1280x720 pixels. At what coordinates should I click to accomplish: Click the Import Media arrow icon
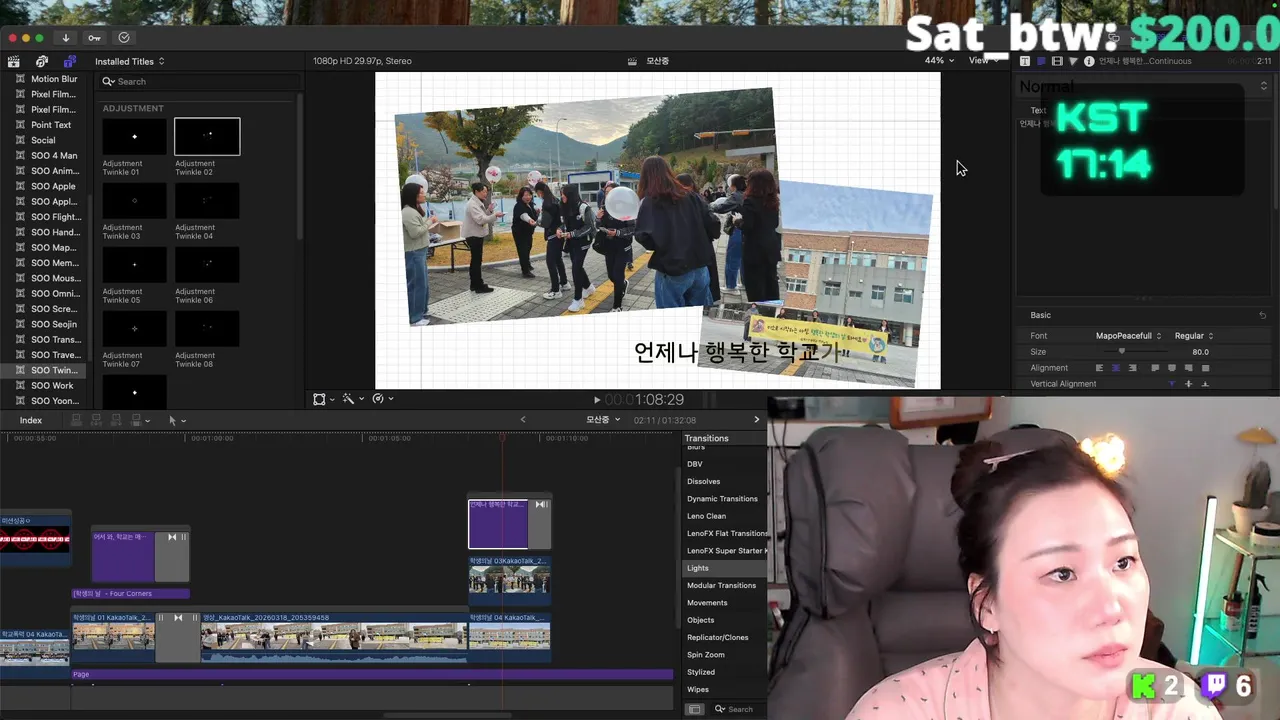pos(66,38)
